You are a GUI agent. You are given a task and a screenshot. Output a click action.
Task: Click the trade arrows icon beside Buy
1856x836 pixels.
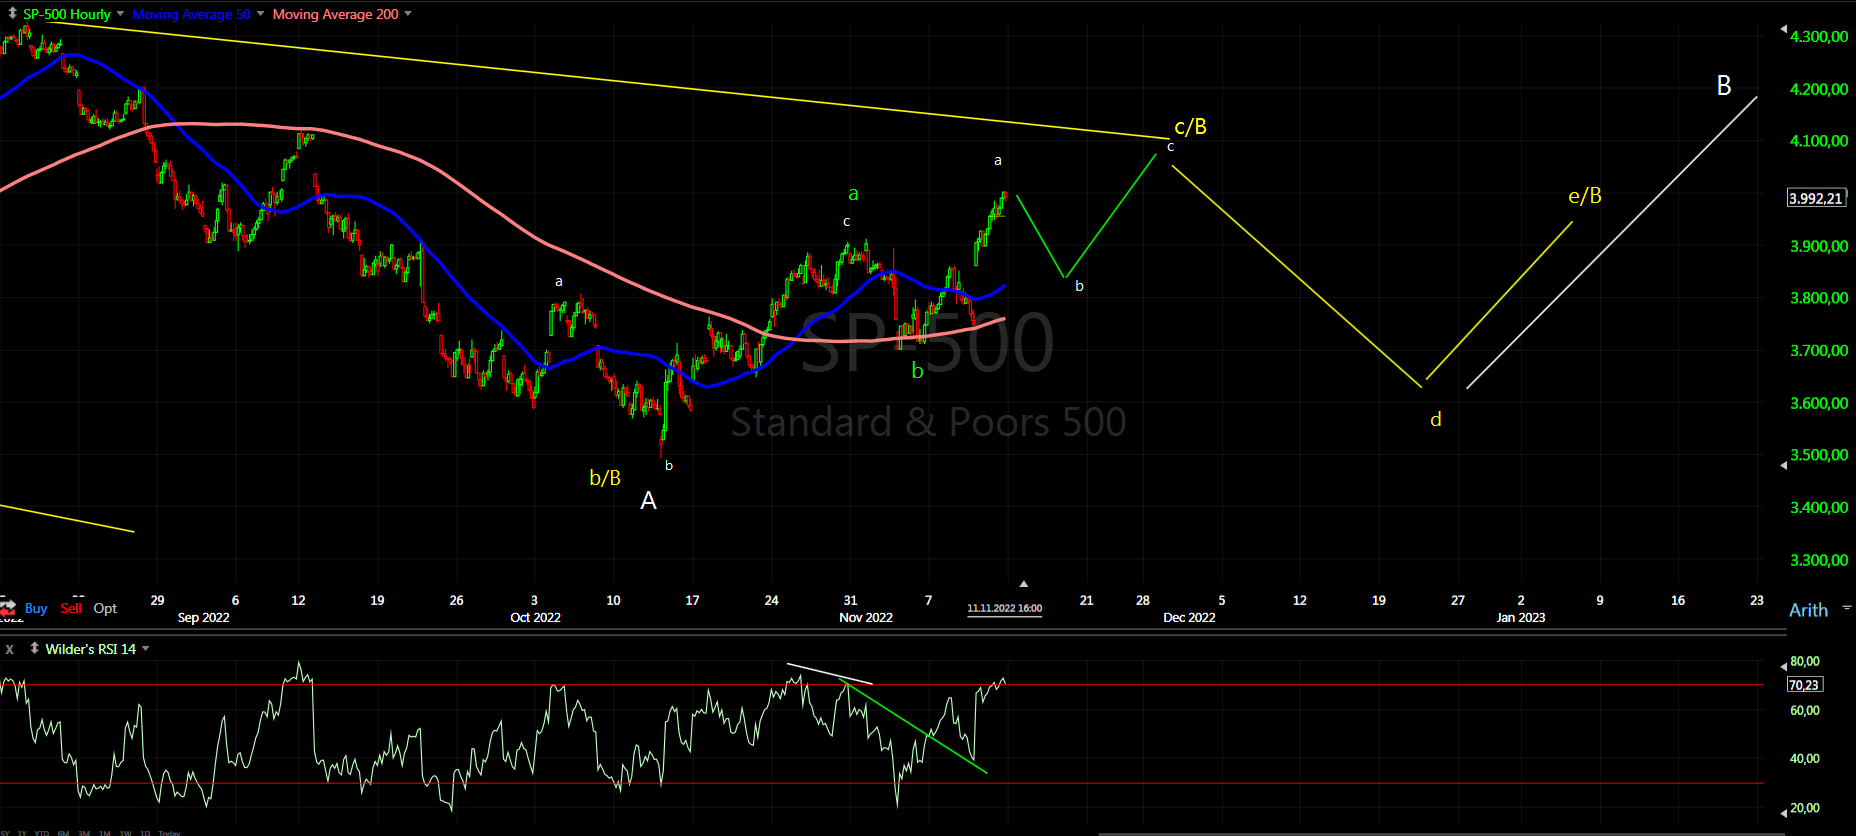tap(8, 607)
